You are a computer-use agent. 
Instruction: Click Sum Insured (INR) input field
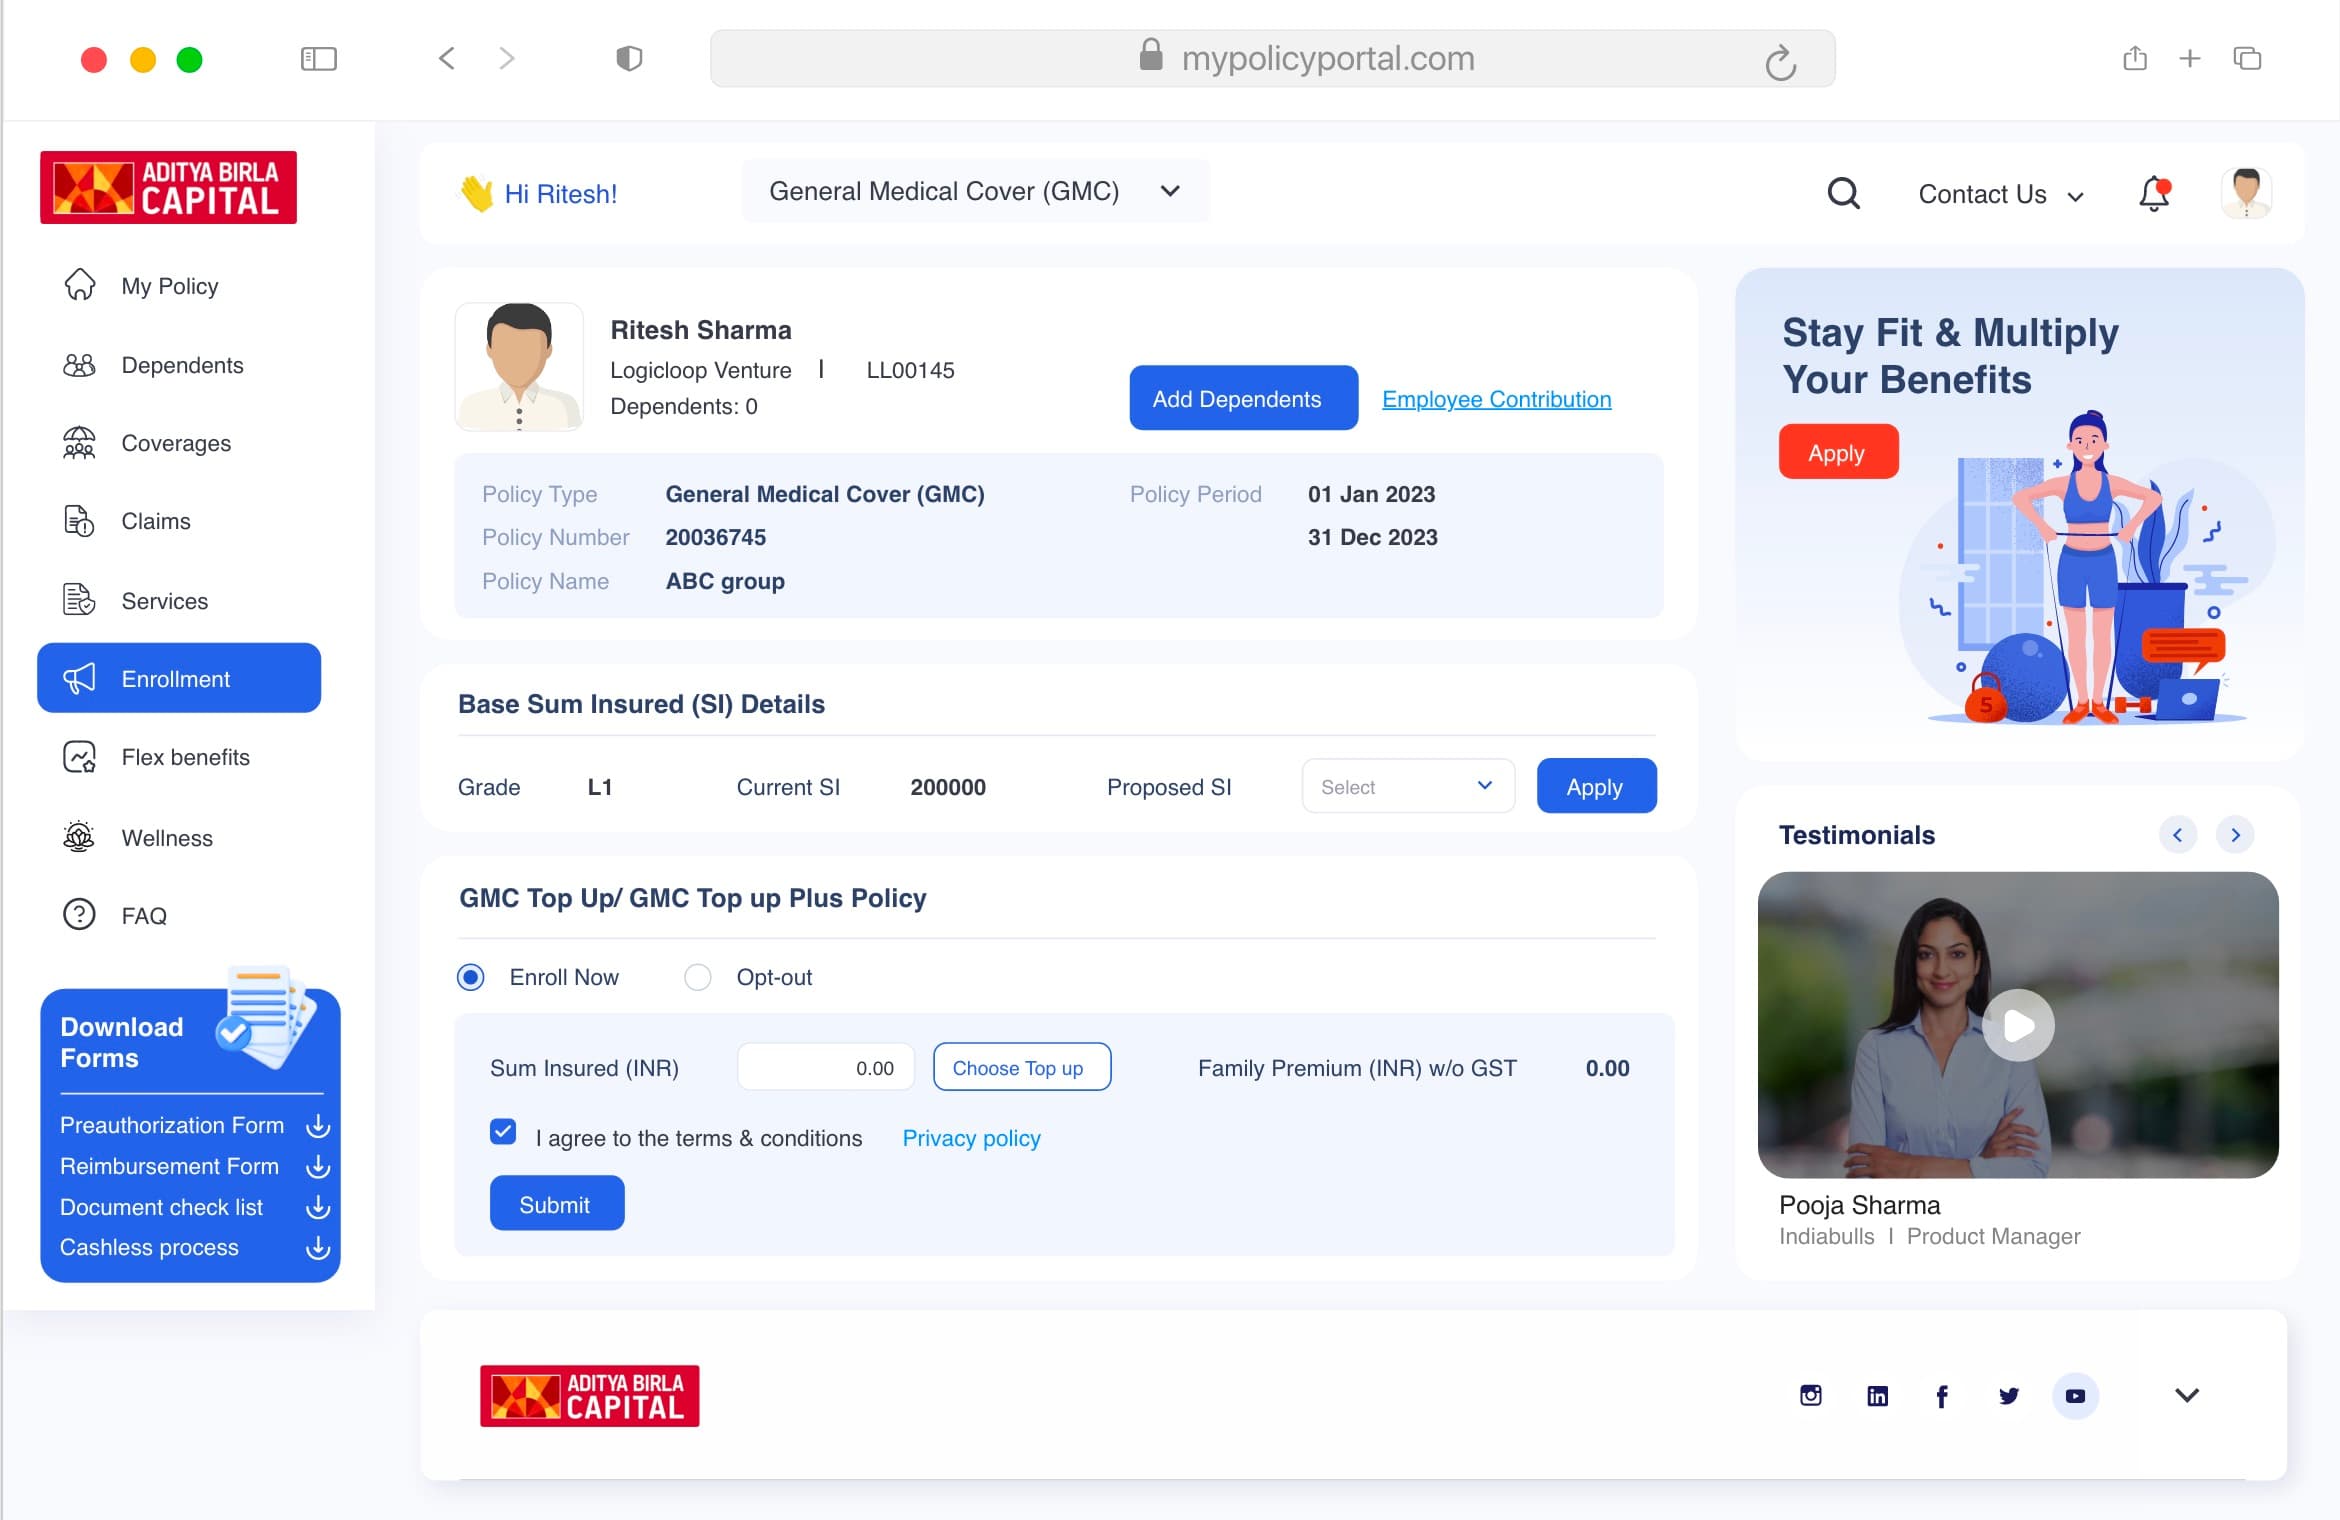[825, 1067]
